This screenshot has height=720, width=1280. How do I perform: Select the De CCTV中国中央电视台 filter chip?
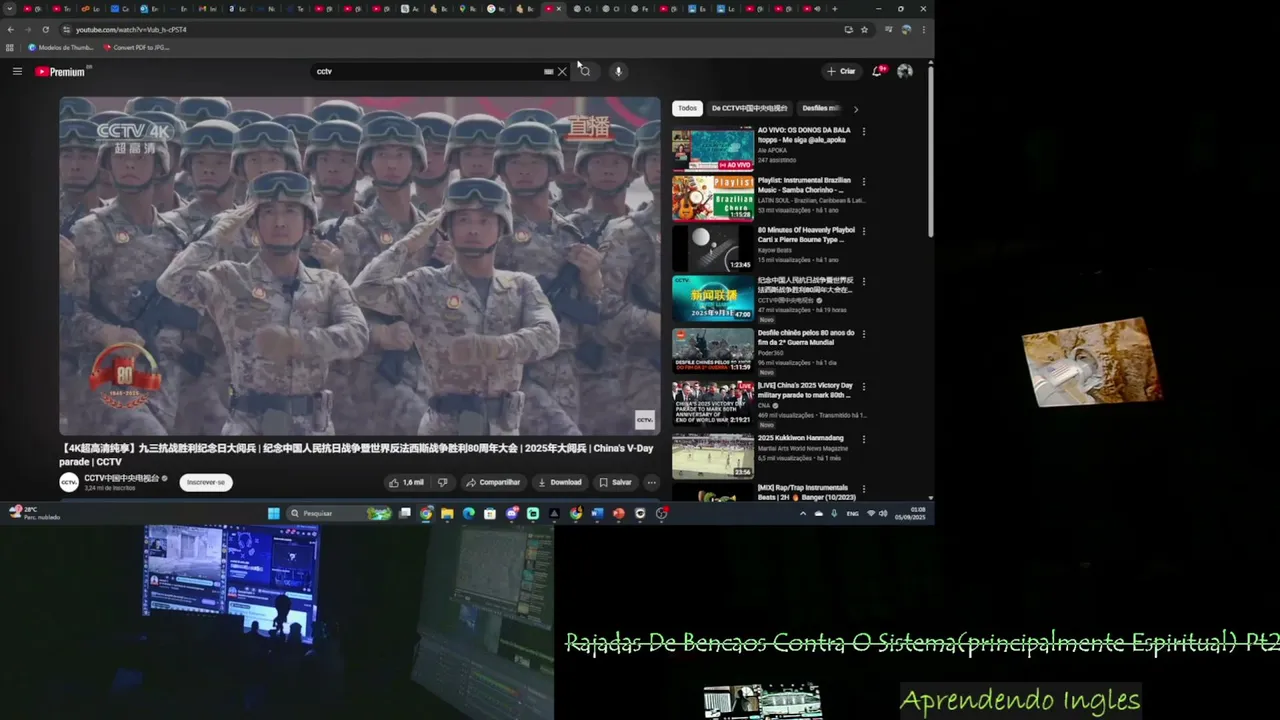[749, 108]
